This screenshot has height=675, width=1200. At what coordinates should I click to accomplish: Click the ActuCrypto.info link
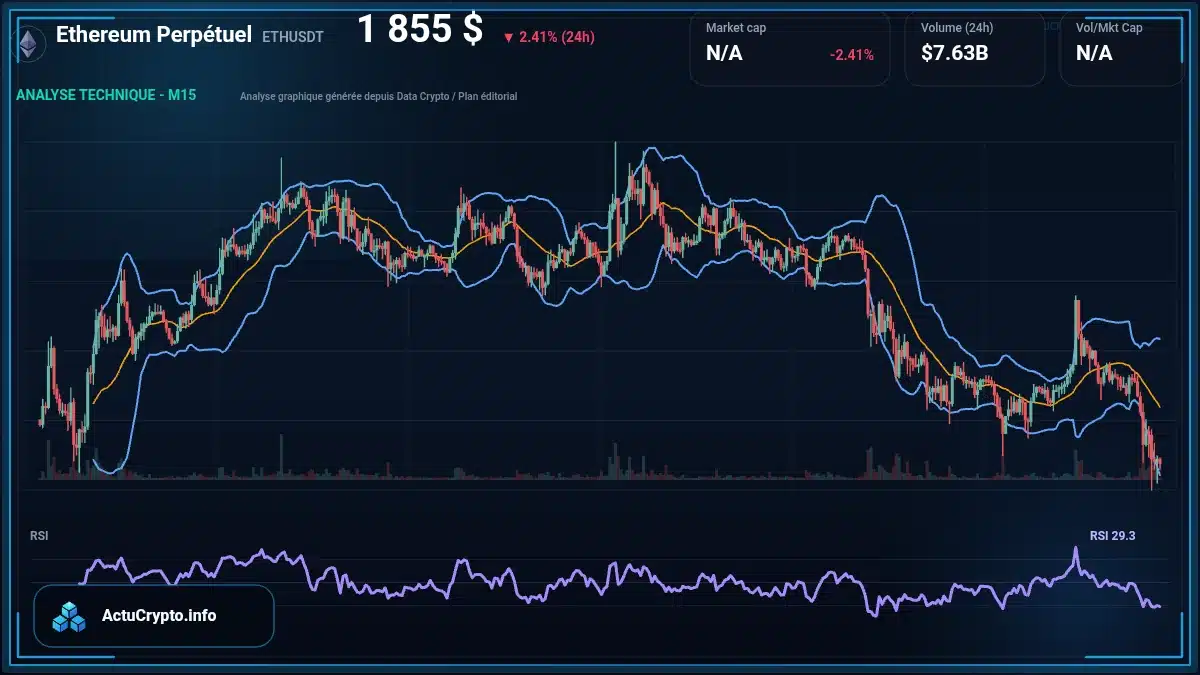(x=159, y=616)
